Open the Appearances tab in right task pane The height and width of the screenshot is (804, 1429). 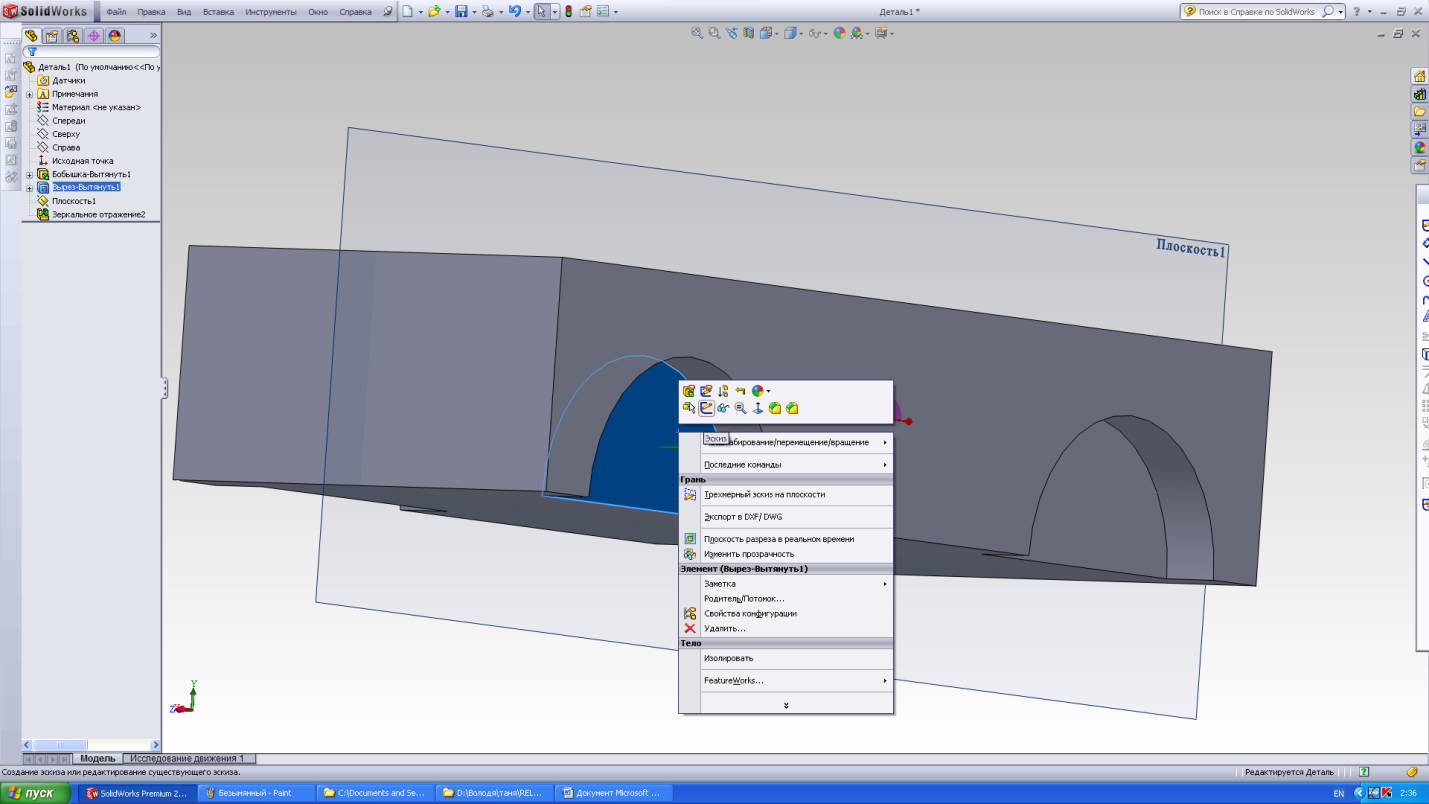1419,147
